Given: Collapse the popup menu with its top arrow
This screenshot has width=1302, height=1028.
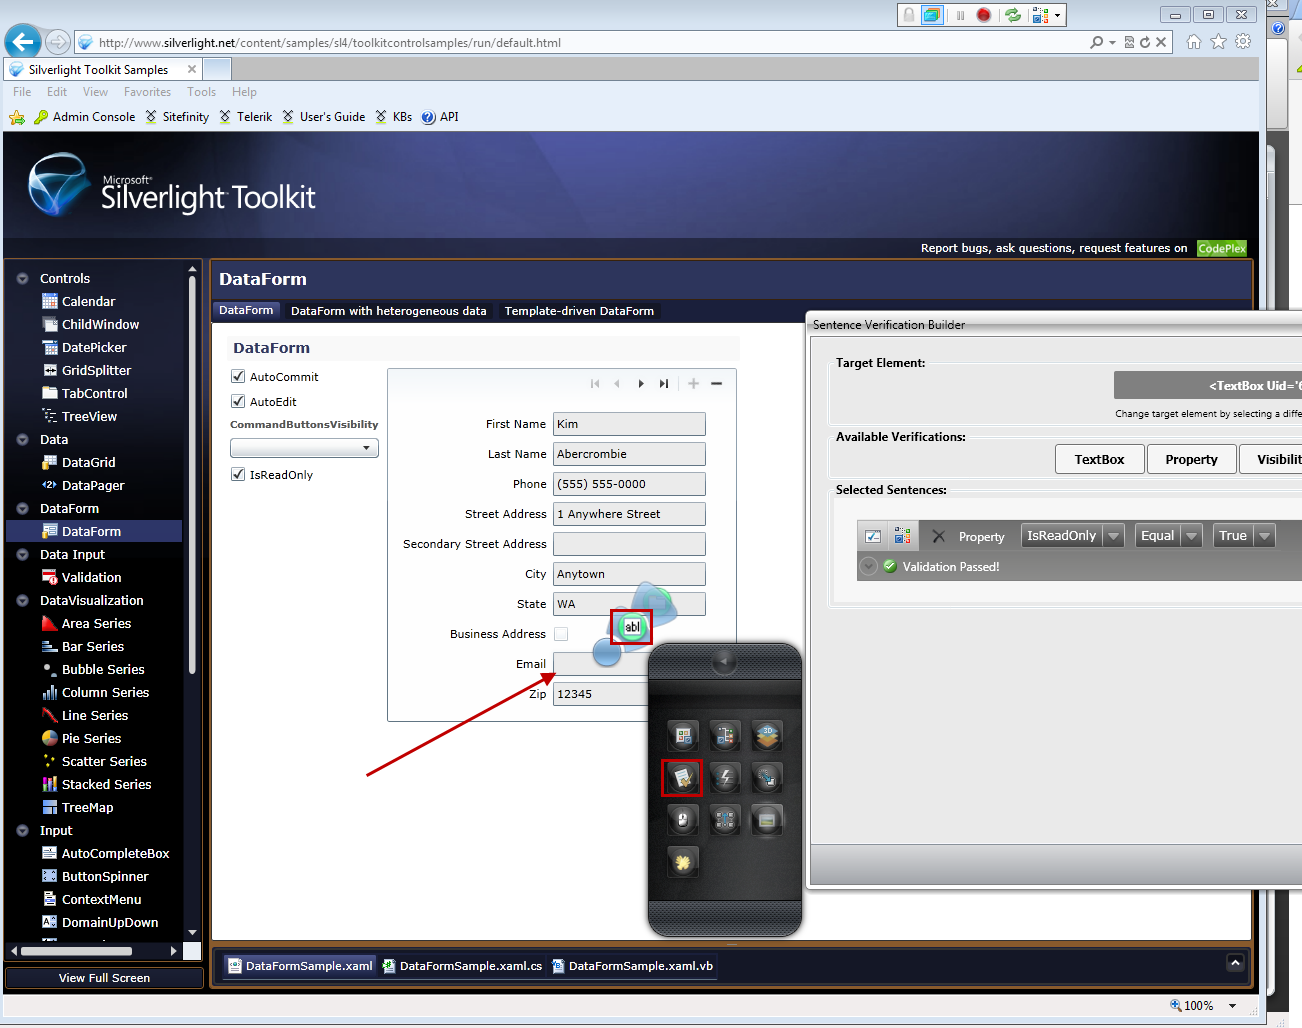Looking at the screenshot, I should click(725, 661).
